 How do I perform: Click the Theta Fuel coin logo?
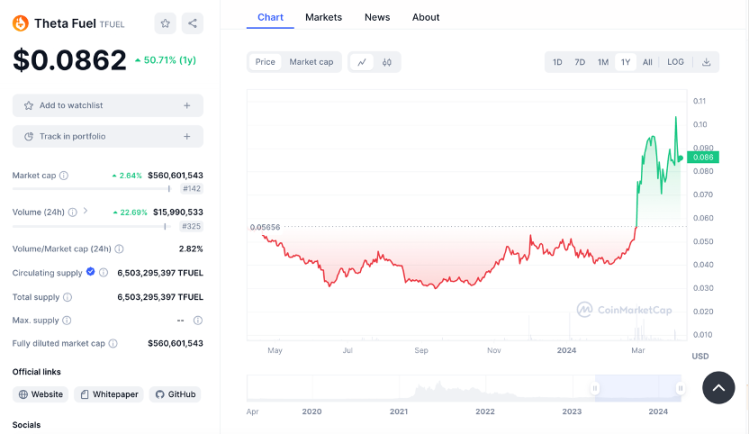pyautogui.click(x=21, y=23)
